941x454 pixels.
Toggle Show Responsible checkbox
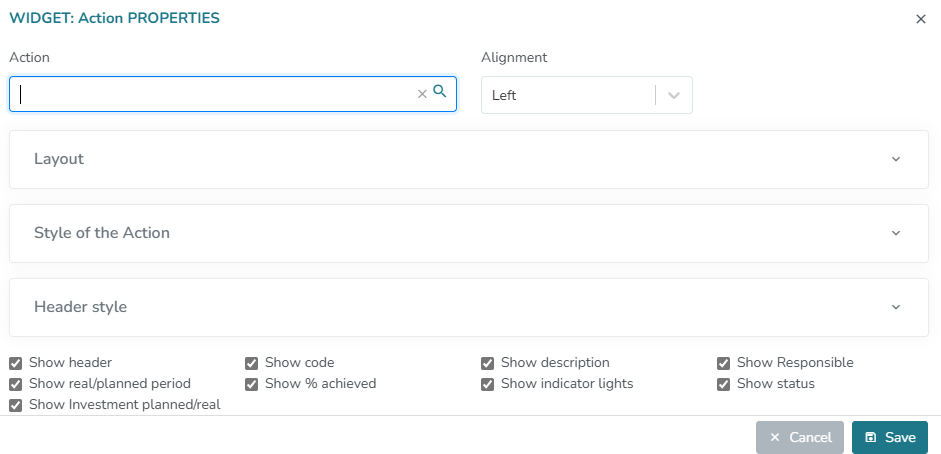(724, 363)
